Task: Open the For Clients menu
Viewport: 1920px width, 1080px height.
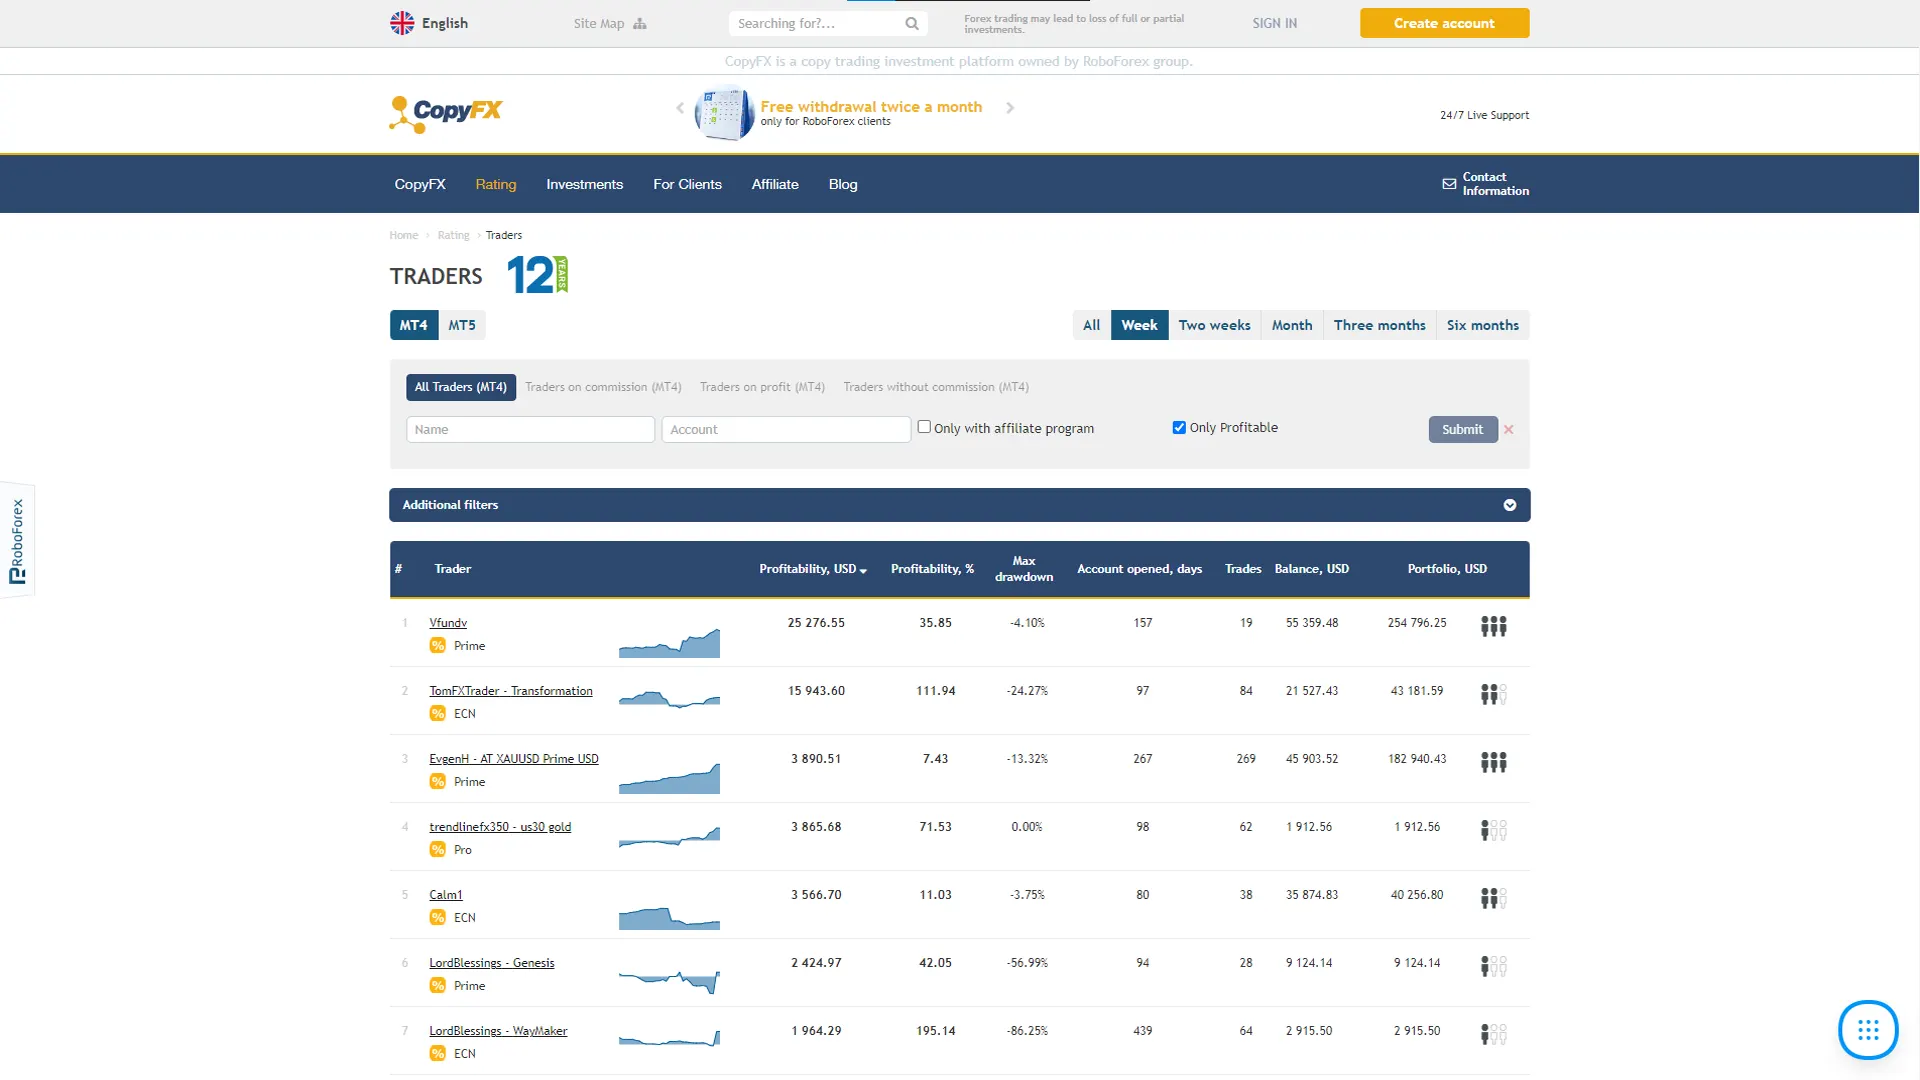Action: pyautogui.click(x=687, y=184)
